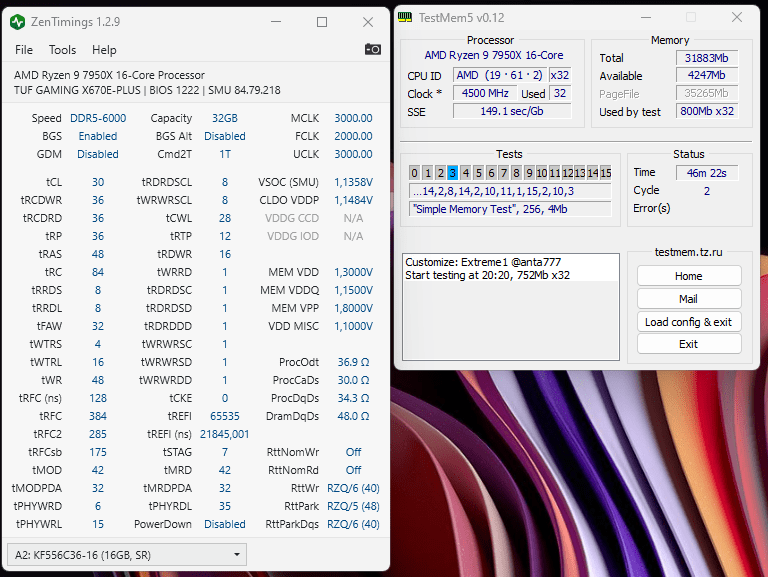Click the Mail button in TestMem5
The height and width of the screenshot is (577, 768).
(x=689, y=299)
